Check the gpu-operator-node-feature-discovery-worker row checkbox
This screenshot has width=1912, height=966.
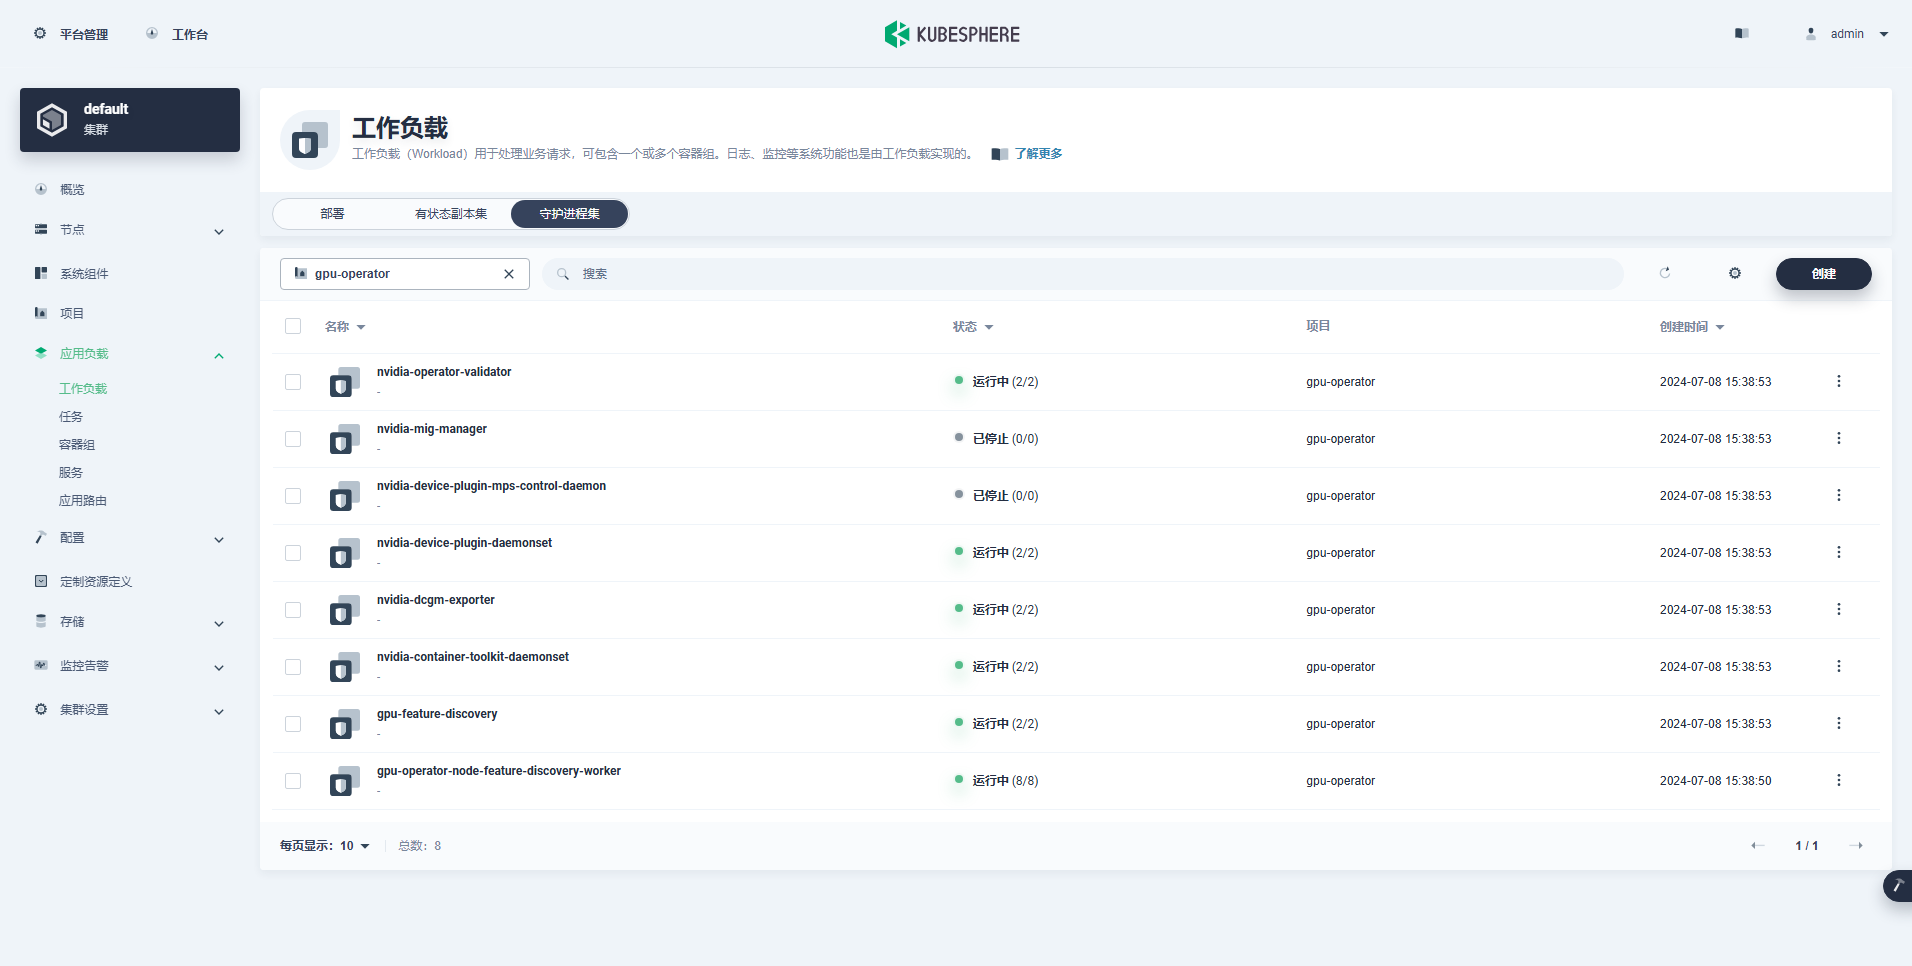pos(293,781)
